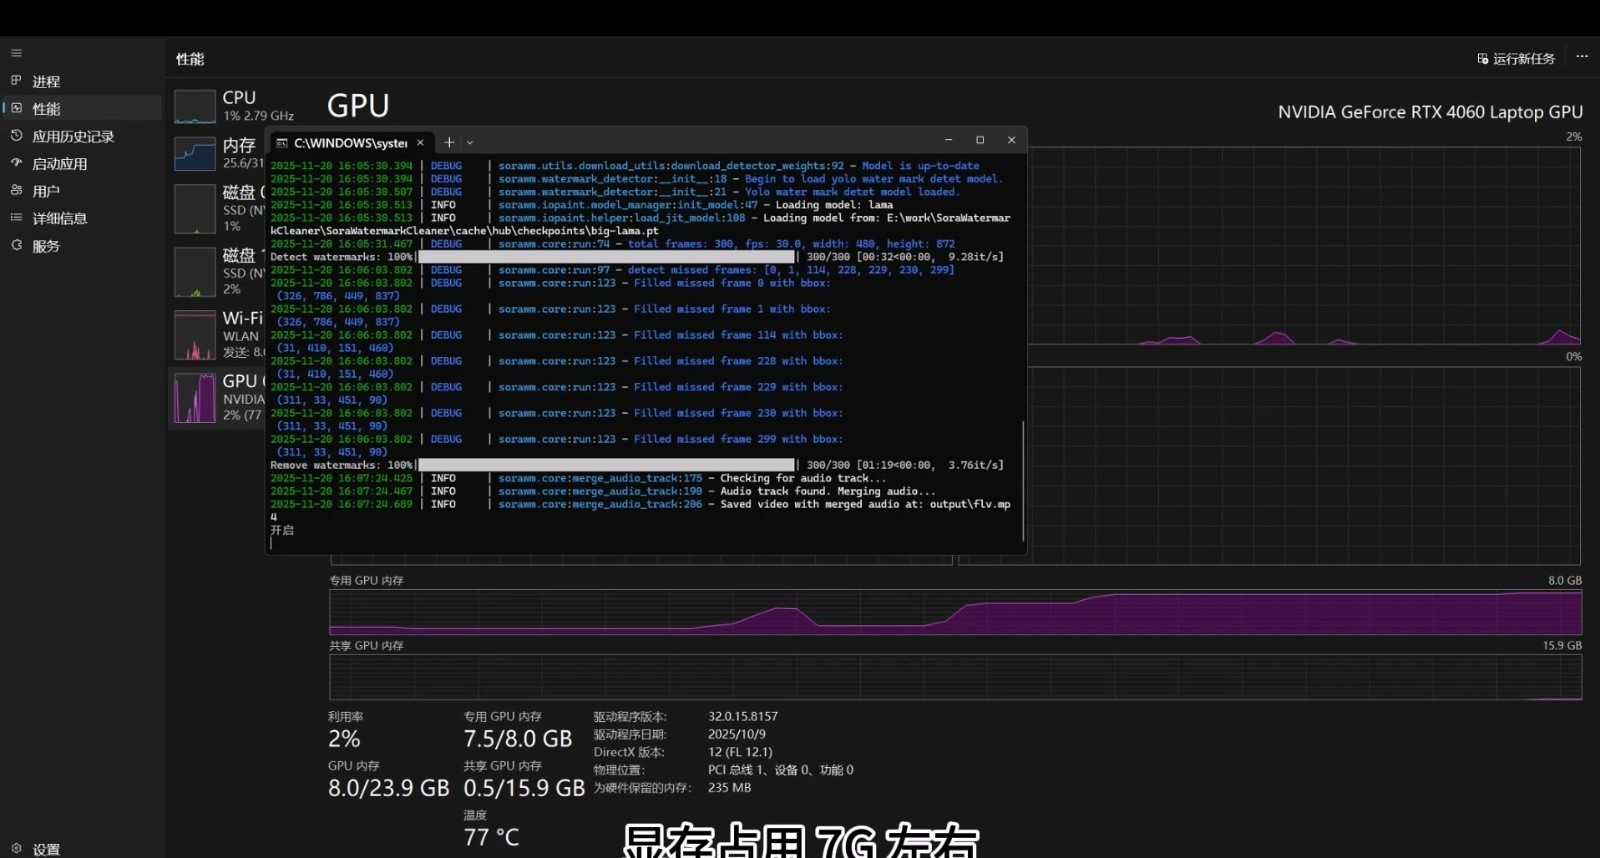Click the 专用 GPU 内存 usage graph
1600x858 pixels.
[x=955, y=612]
